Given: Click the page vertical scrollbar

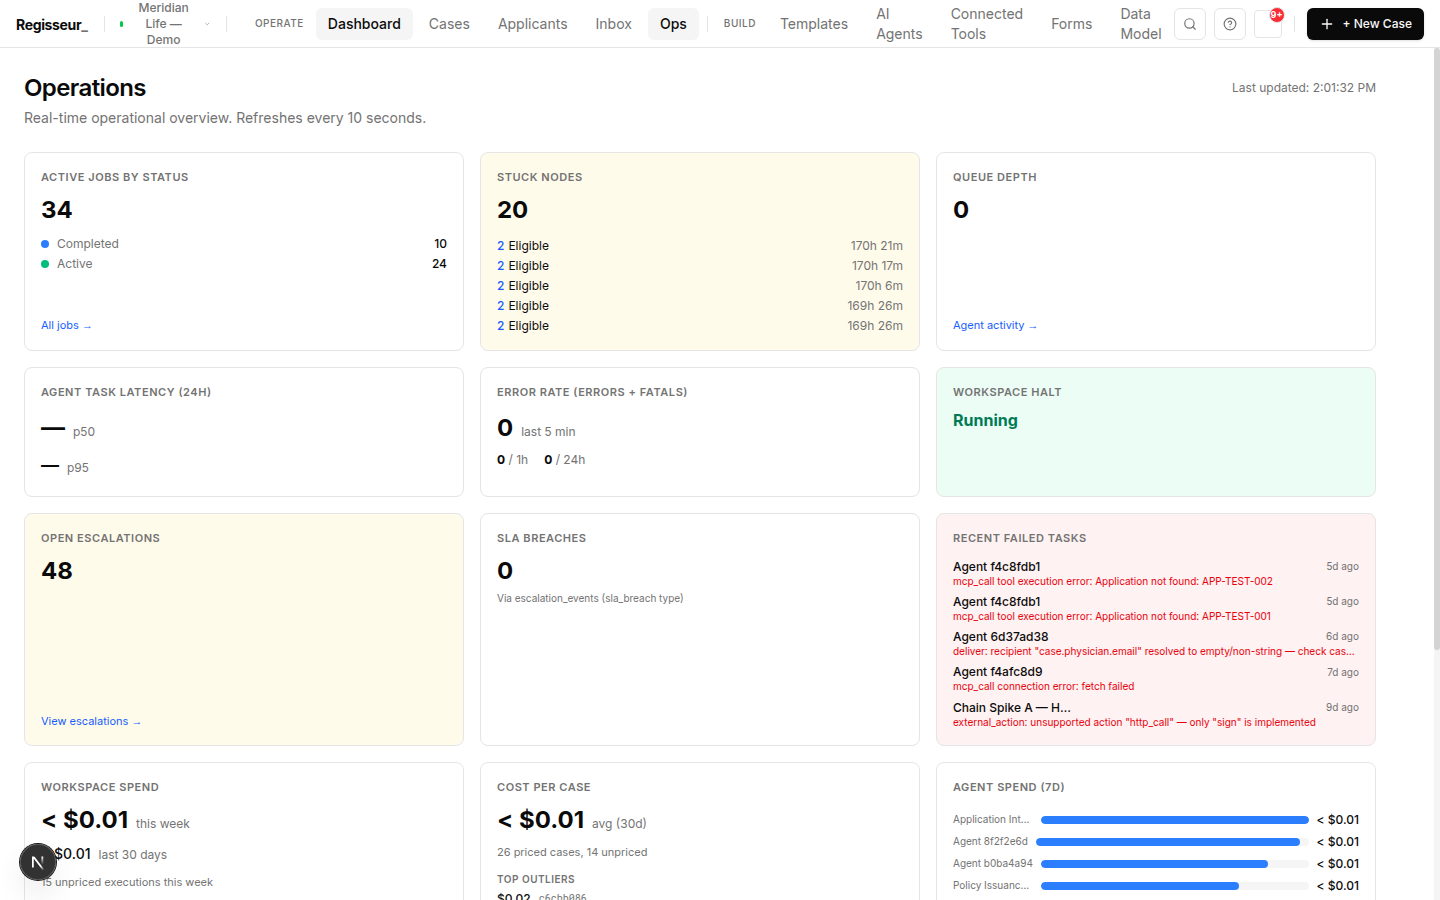Looking at the screenshot, I should pyautogui.click(x=1436, y=350).
